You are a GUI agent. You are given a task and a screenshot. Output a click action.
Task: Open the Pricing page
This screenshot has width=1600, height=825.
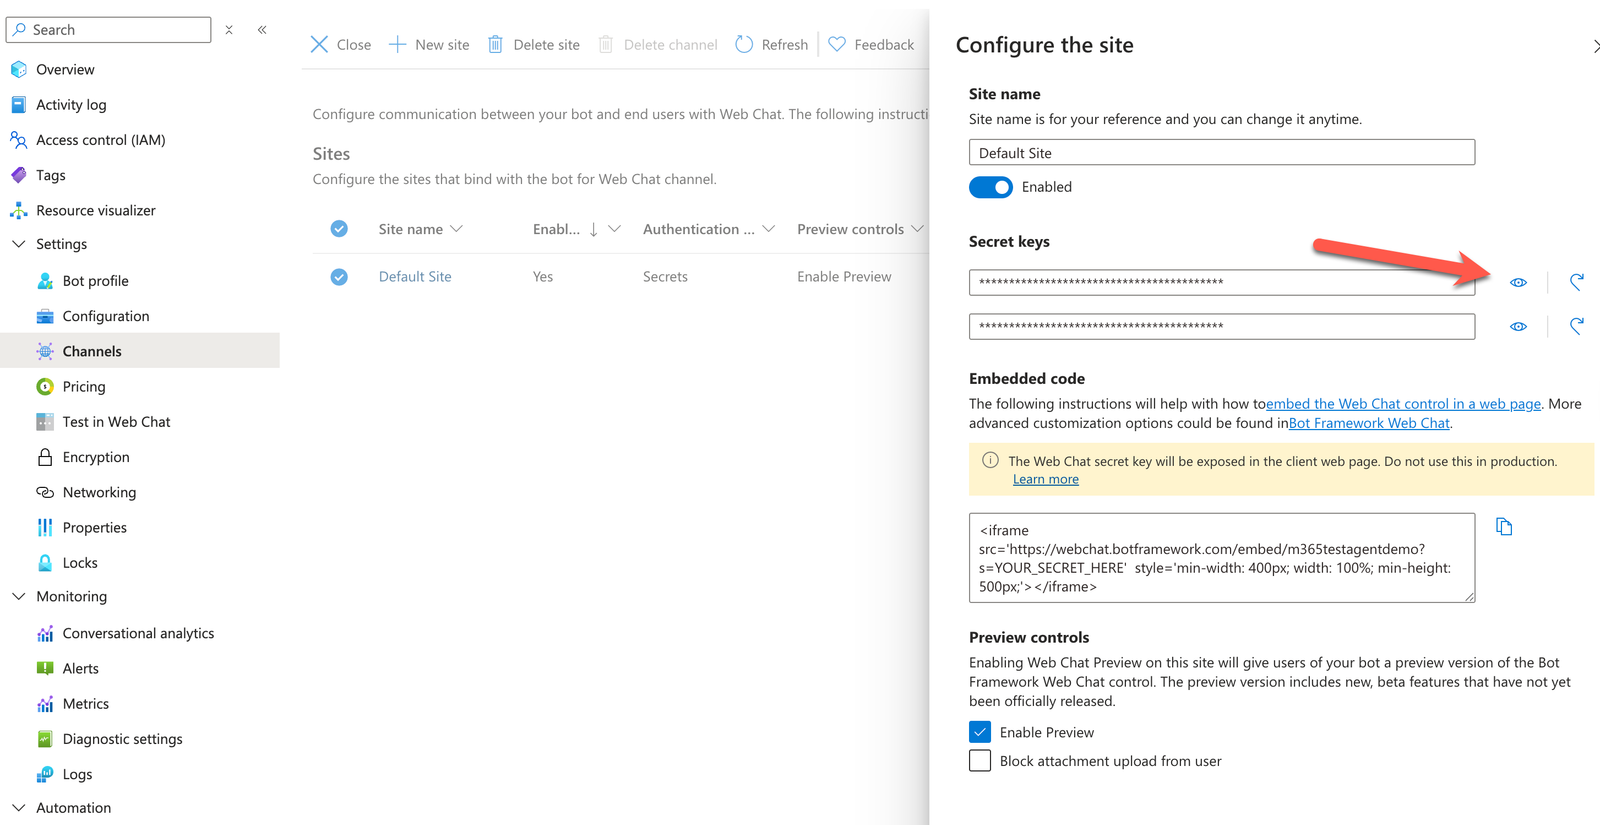click(84, 387)
